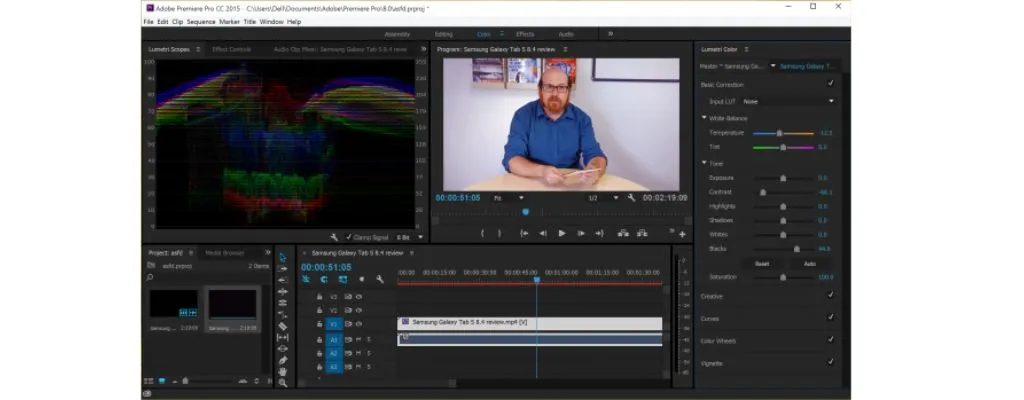Toggle the timeline Snap magnet icon
Image resolution: width=1024 pixels, height=400 pixels.
(324, 279)
